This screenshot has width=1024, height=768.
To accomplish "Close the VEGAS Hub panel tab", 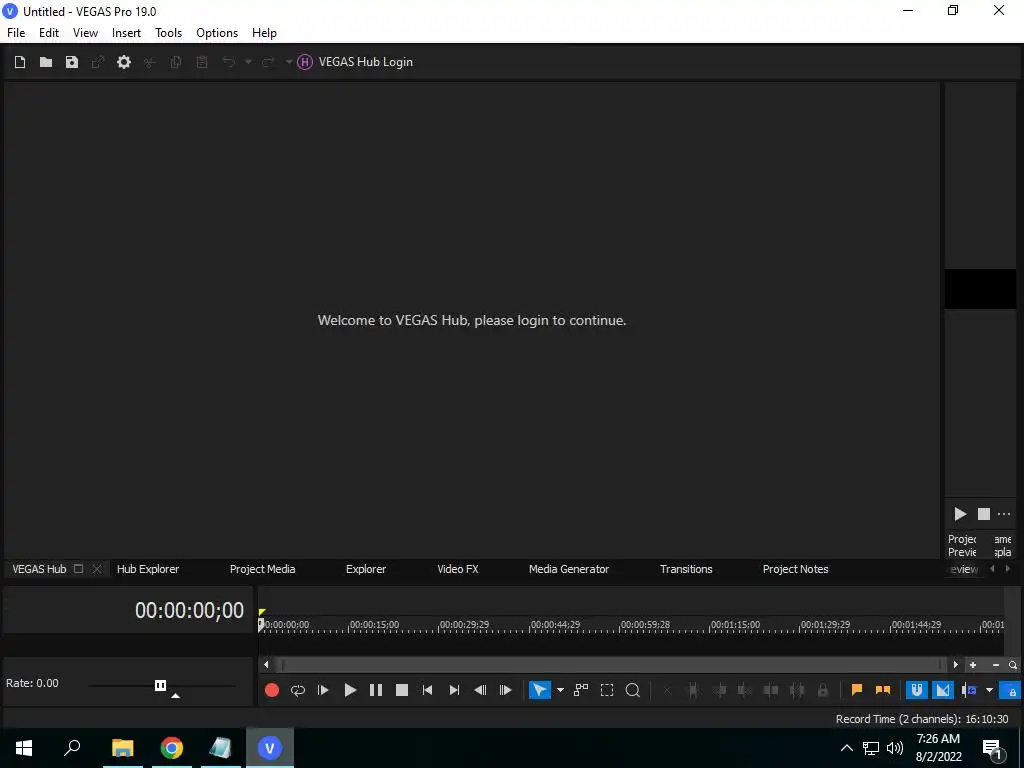I will tap(97, 569).
